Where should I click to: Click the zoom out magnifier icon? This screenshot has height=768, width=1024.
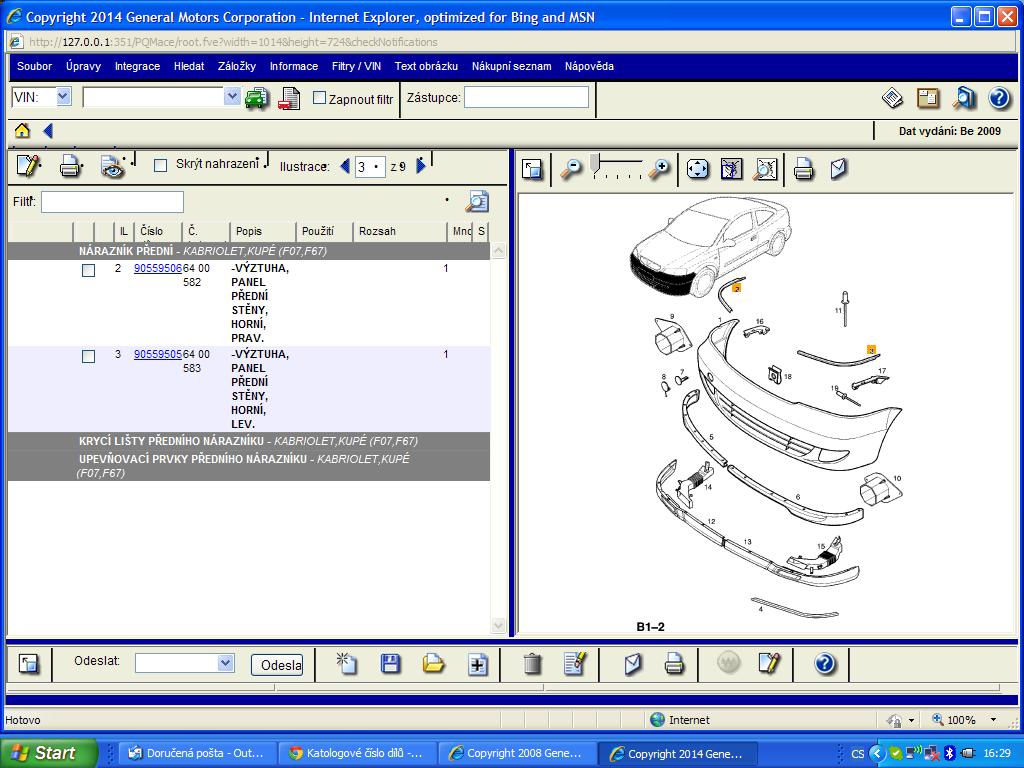coord(570,169)
